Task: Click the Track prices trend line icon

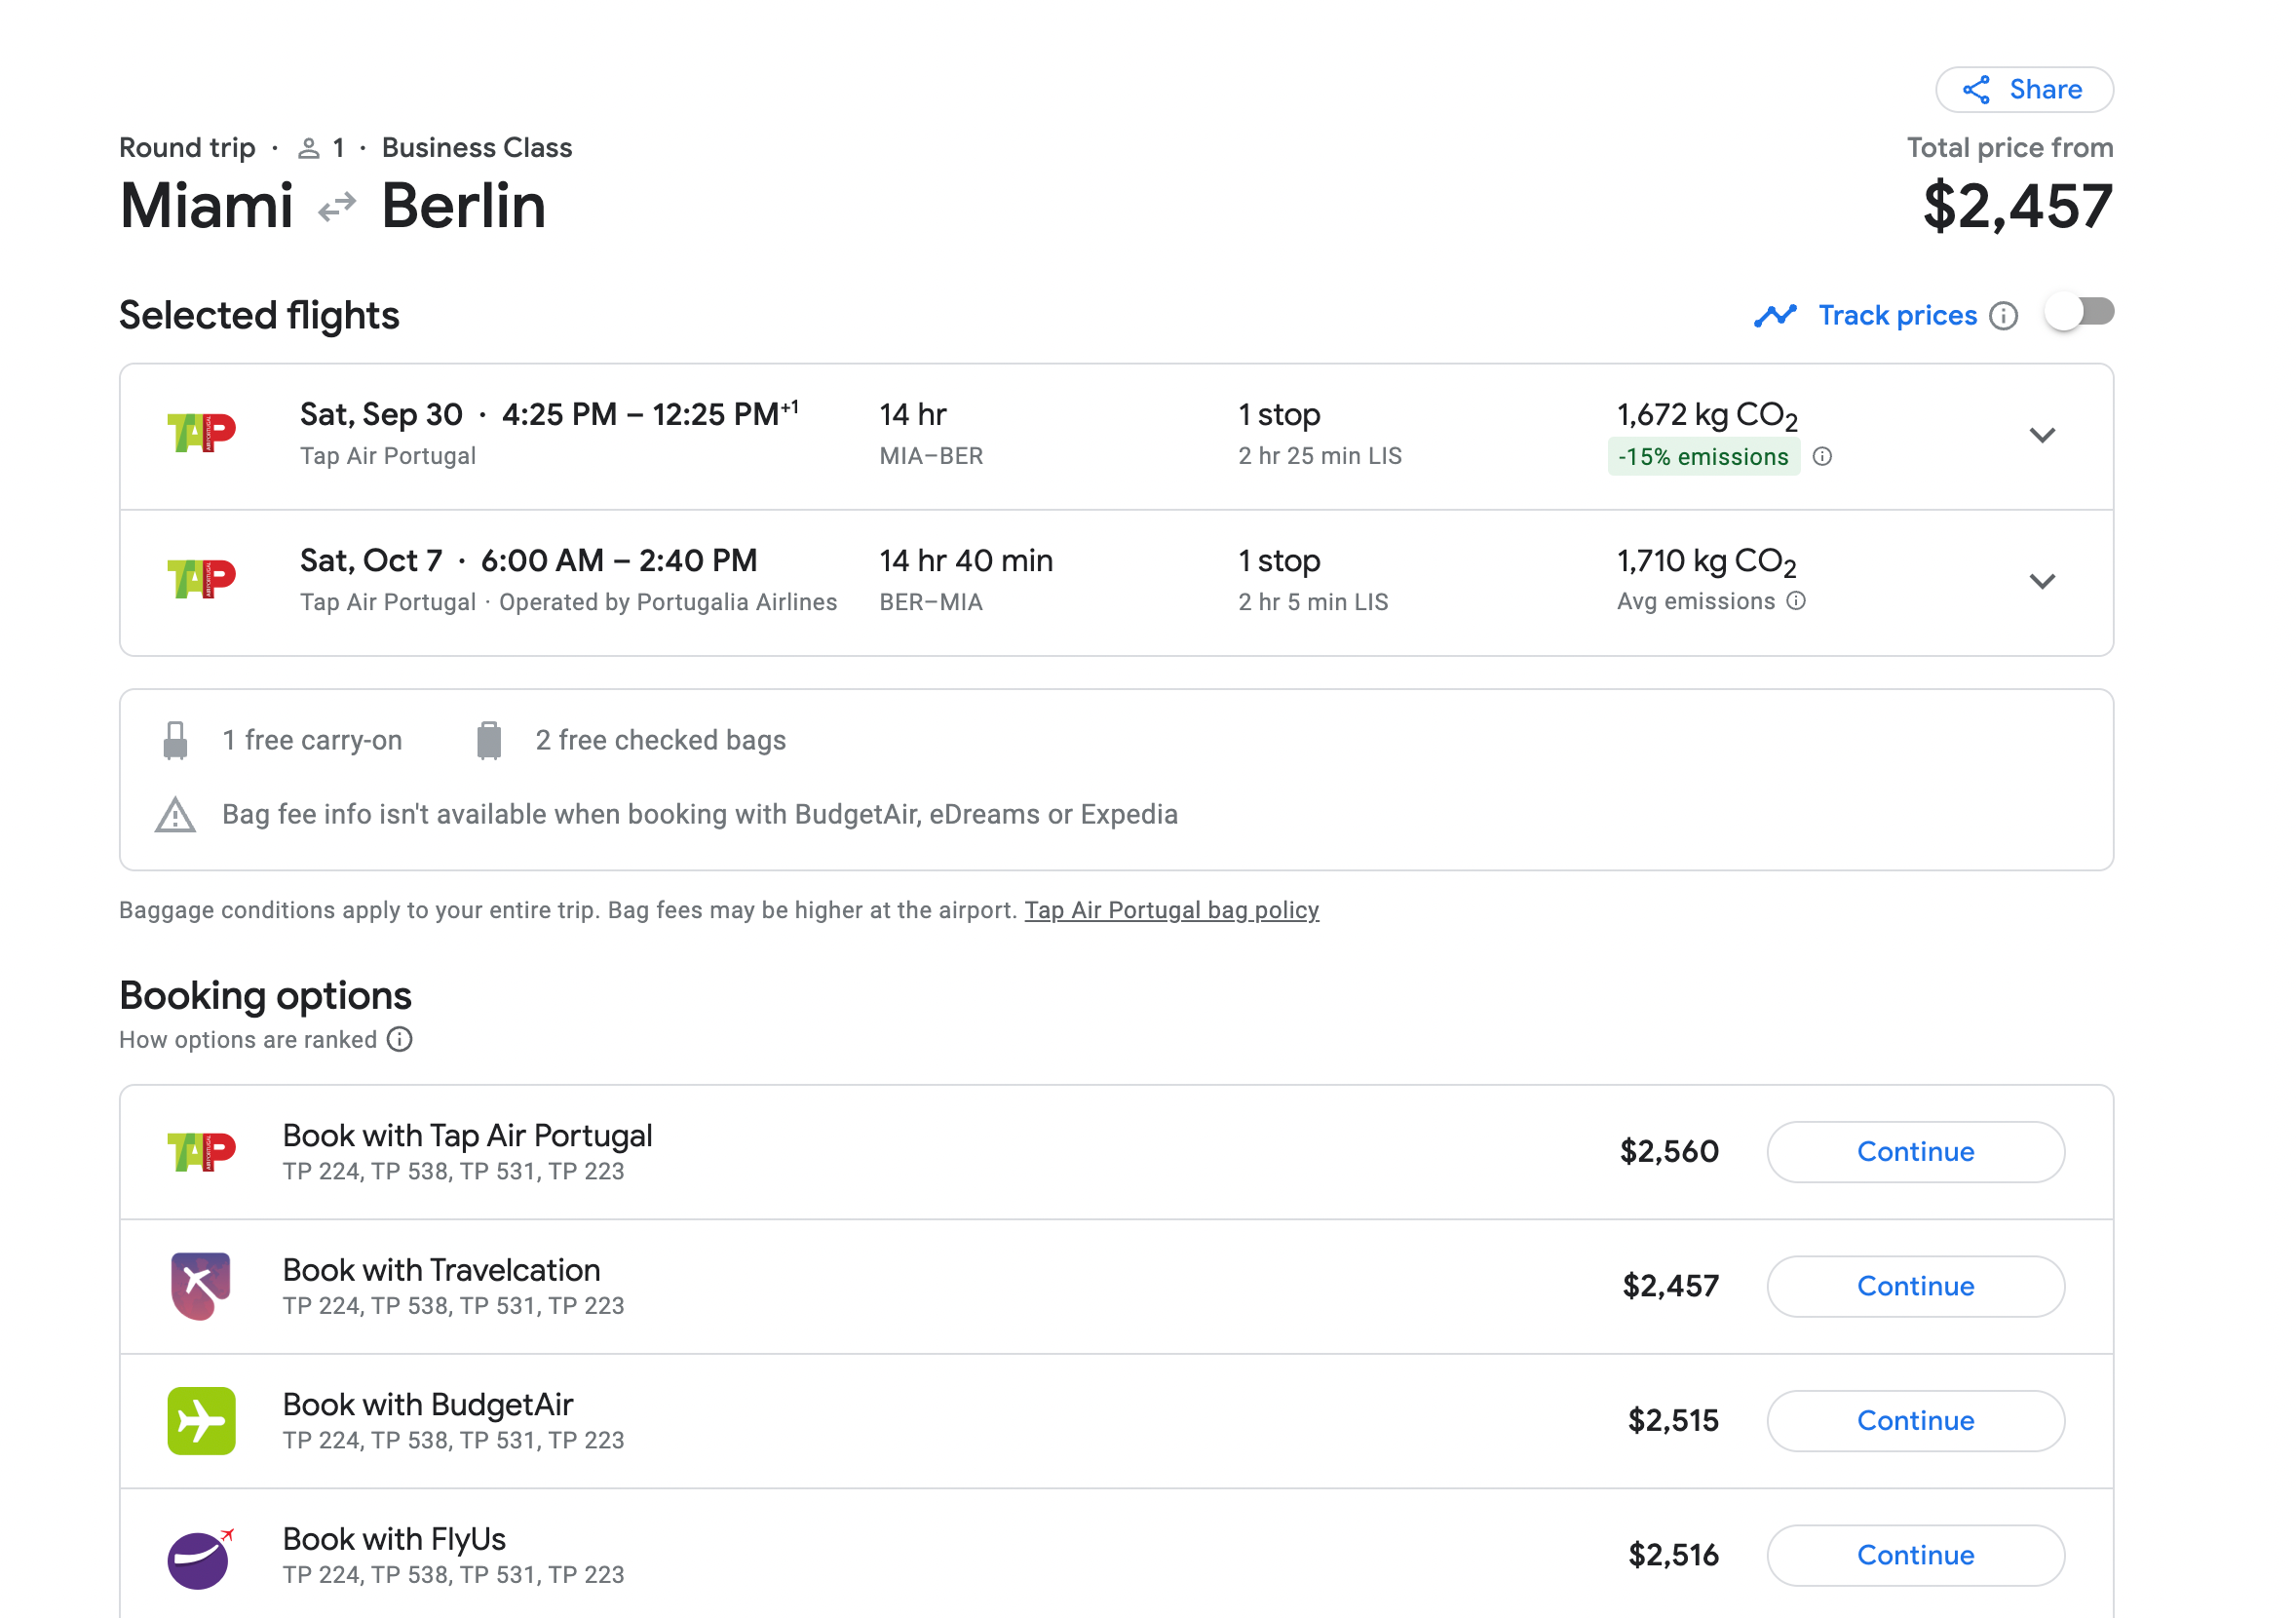Action: click(1775, 316)
